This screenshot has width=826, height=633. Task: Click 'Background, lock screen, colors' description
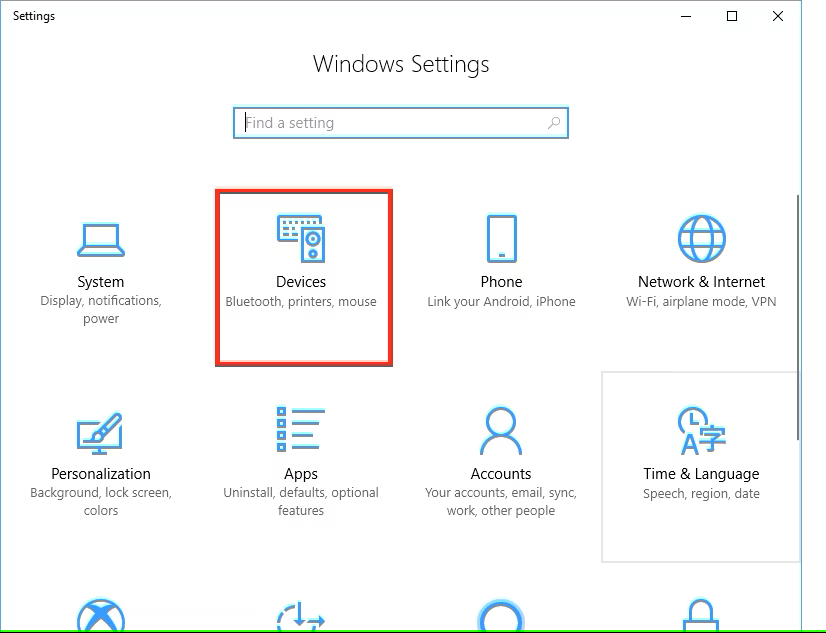click(x=101, y=501)
